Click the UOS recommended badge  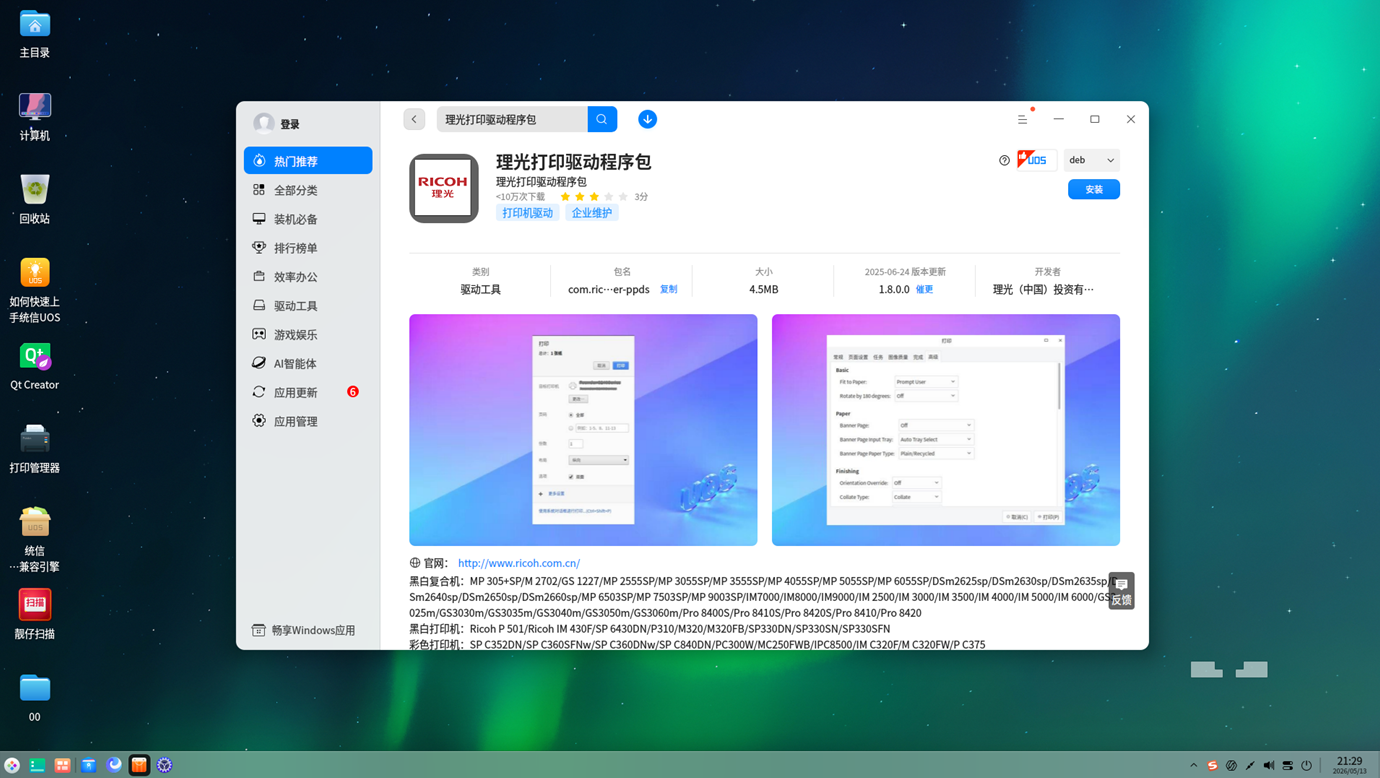(x=1036, y=160)
